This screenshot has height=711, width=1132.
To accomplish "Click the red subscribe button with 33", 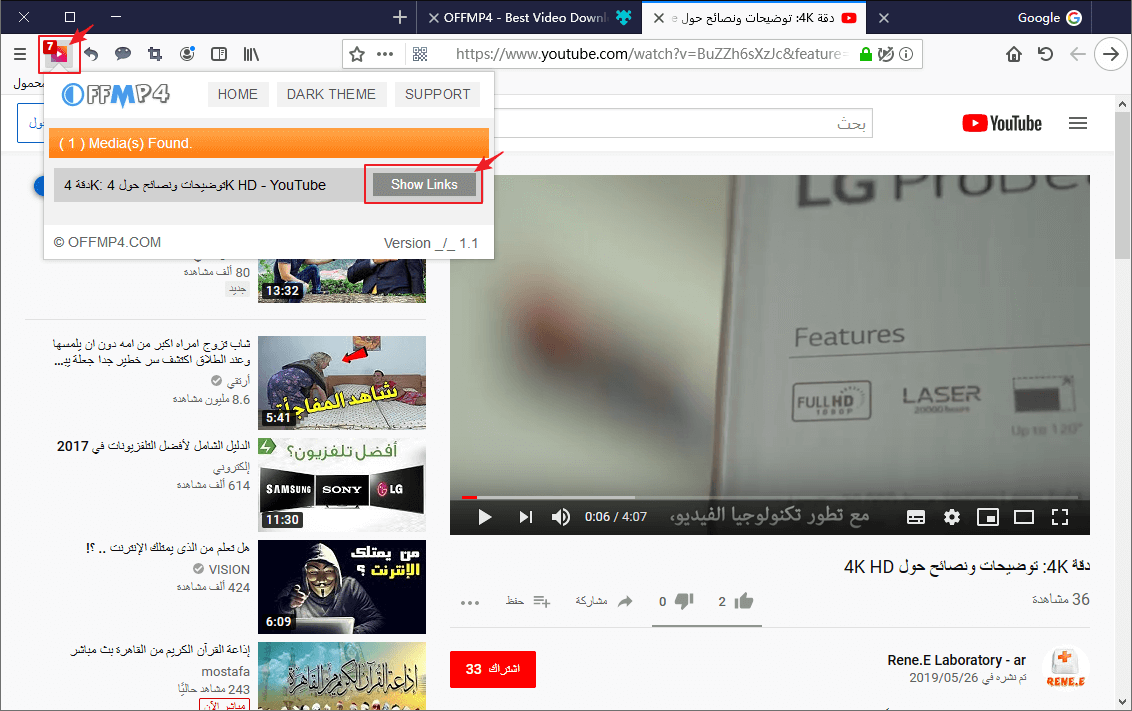I will (x=493, y=669).
